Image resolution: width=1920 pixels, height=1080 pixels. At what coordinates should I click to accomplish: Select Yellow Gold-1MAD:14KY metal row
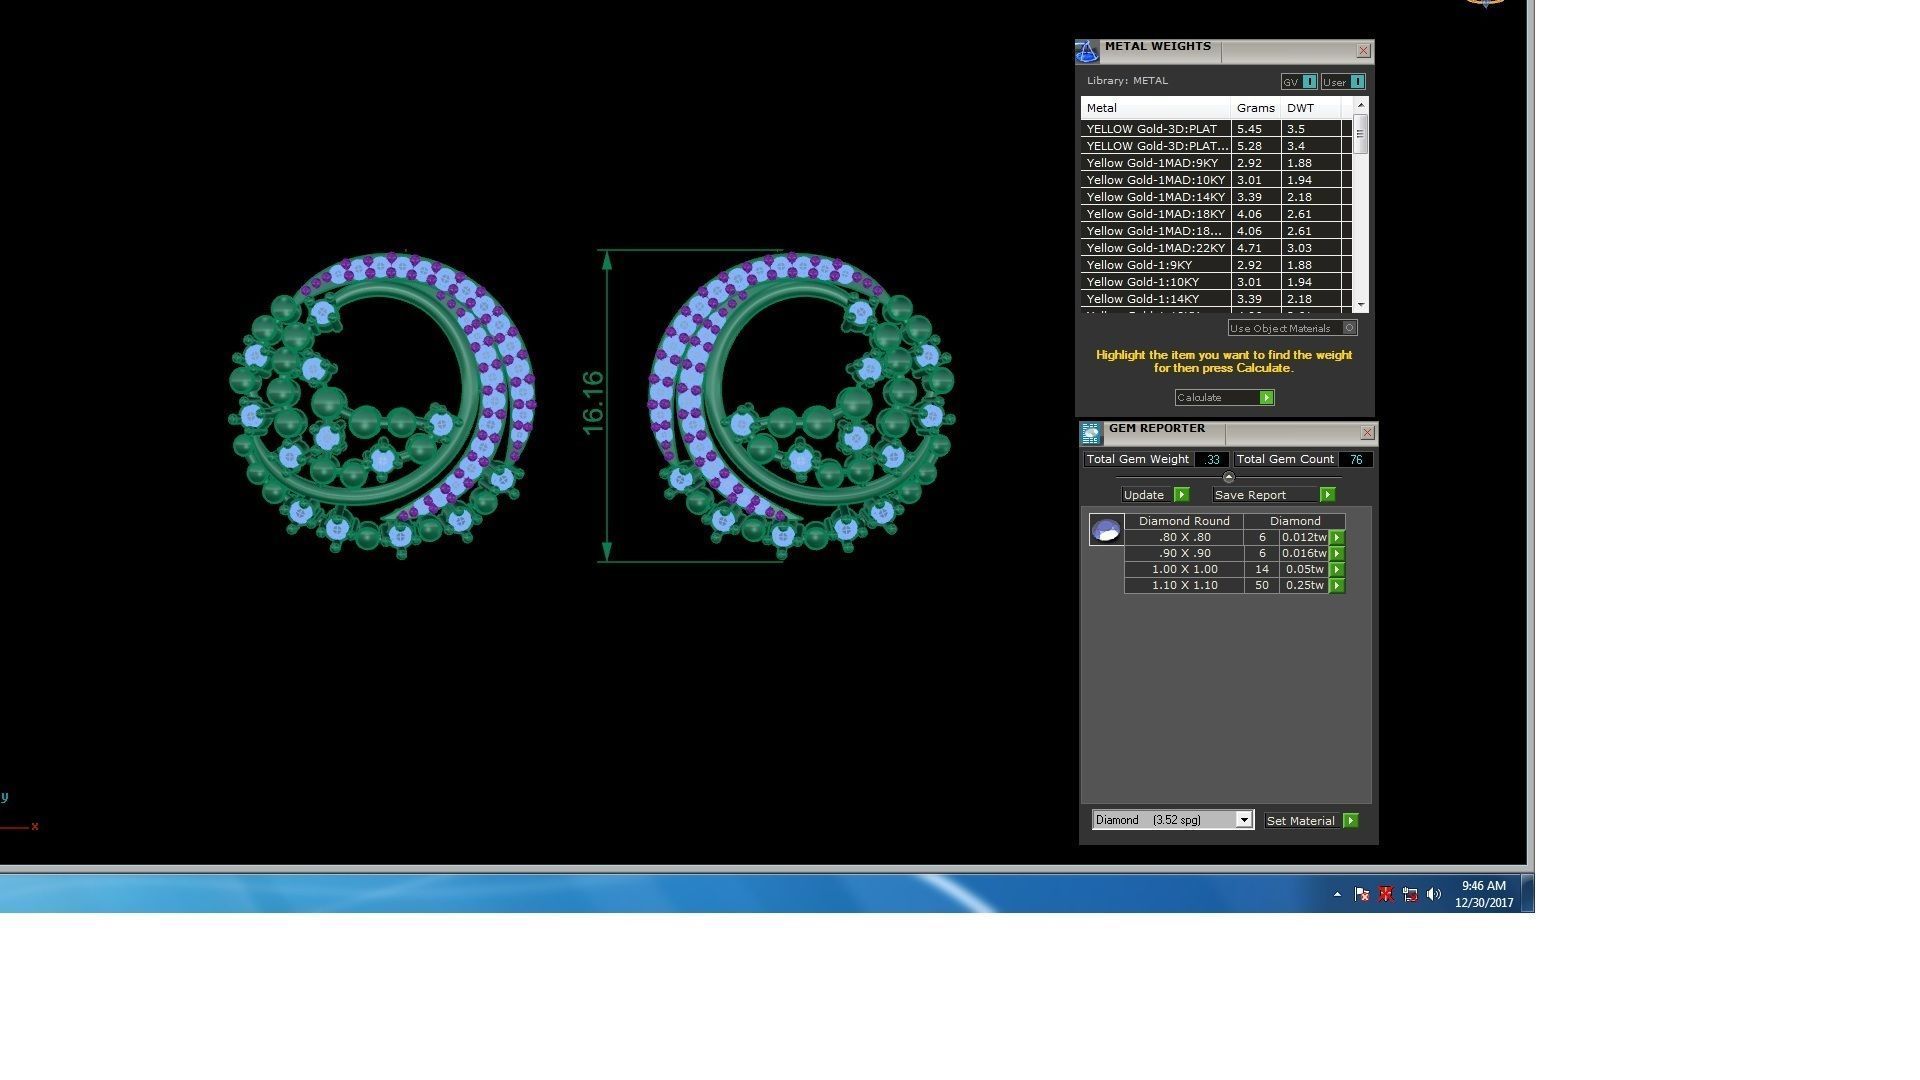[1155, 197]
